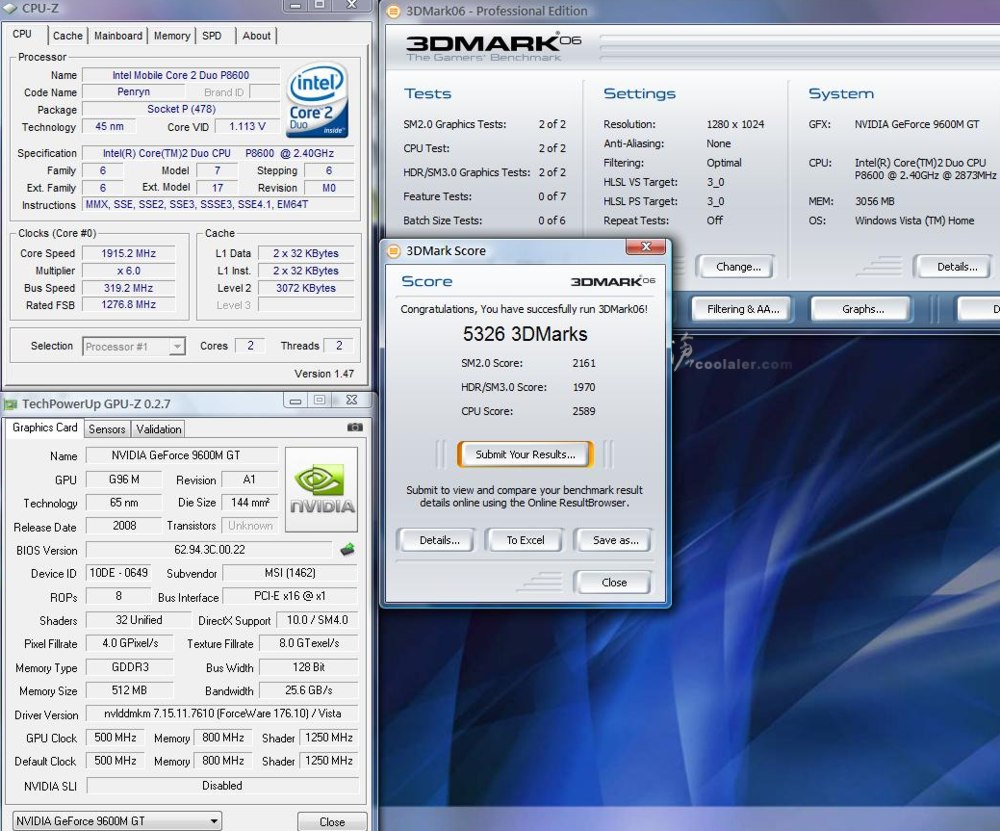Close the 3DMark Score dialog with the red X
This screenshot has width=1000, height=831.
[645, 247]
